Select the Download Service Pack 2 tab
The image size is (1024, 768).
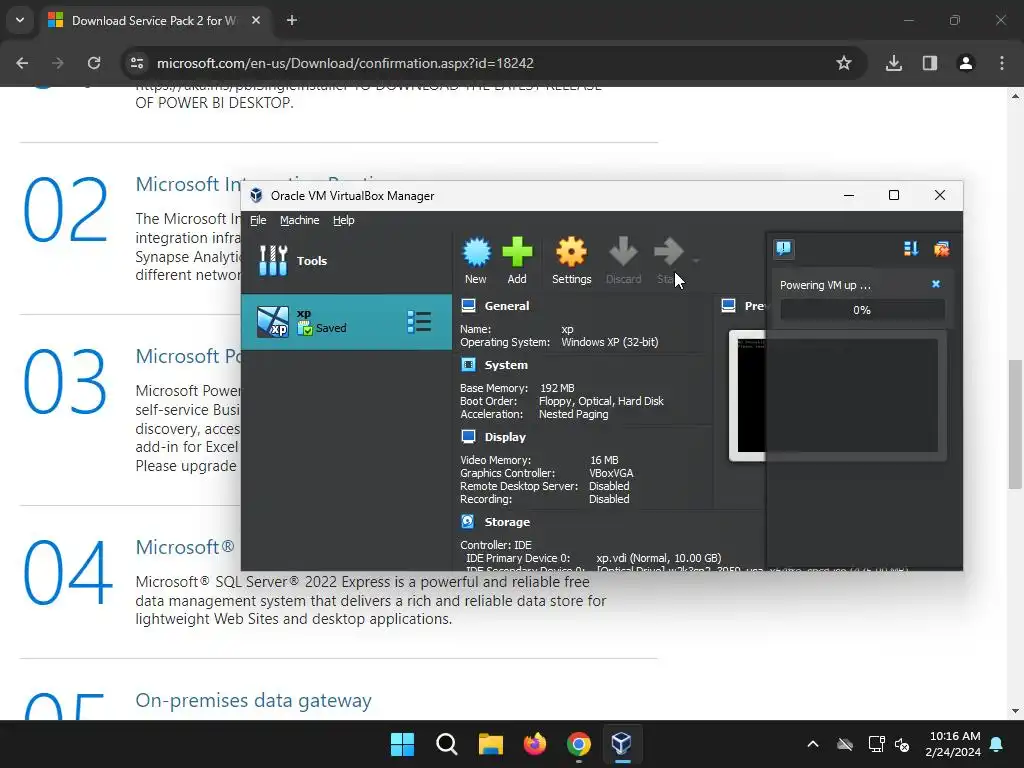155,21
